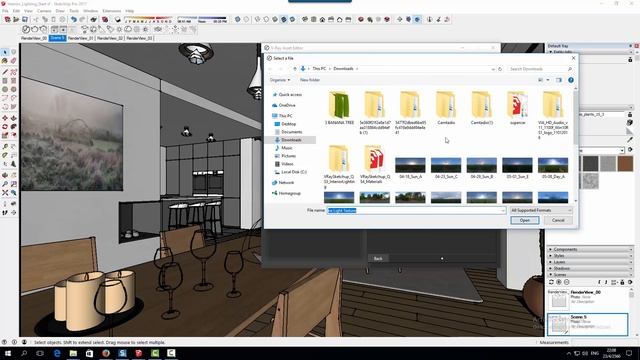Pick the material eyedropper sample tool
Viewport: 640px width, 360px height.
(x=630, y=140)
